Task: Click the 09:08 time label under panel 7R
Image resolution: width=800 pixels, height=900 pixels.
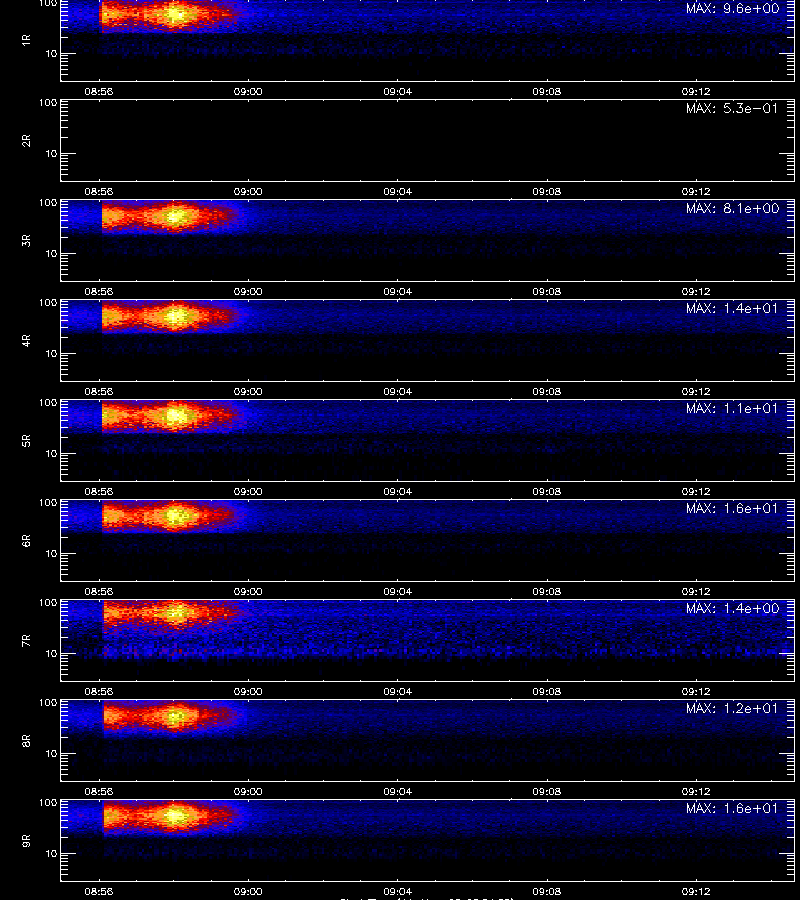Action: [547, 691]
